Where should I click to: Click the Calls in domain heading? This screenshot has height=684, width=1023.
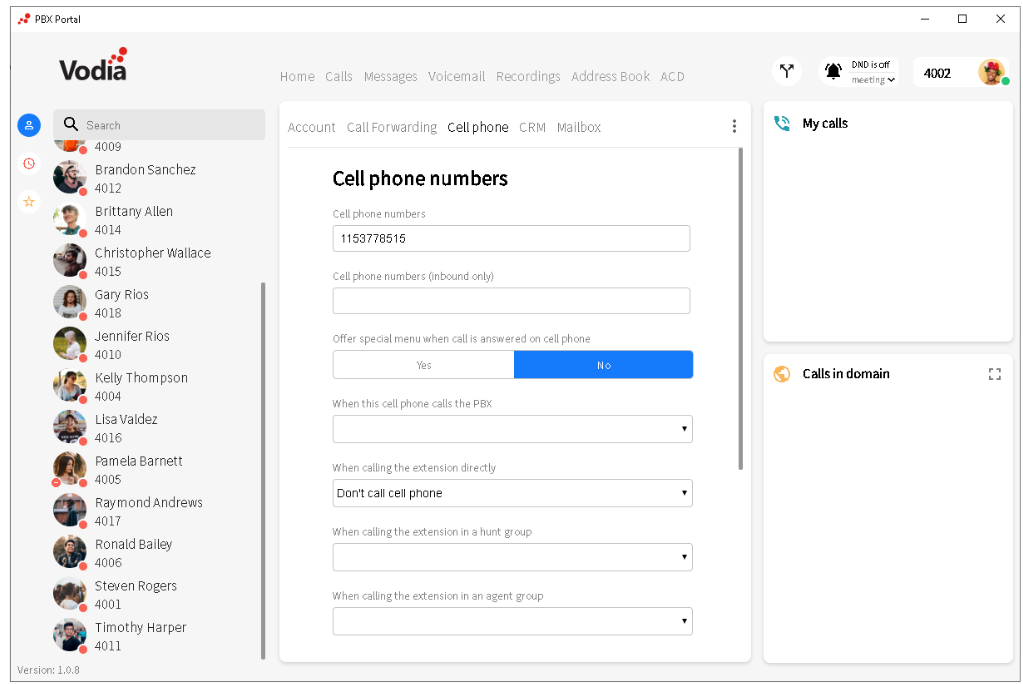(x=846, y=374)
